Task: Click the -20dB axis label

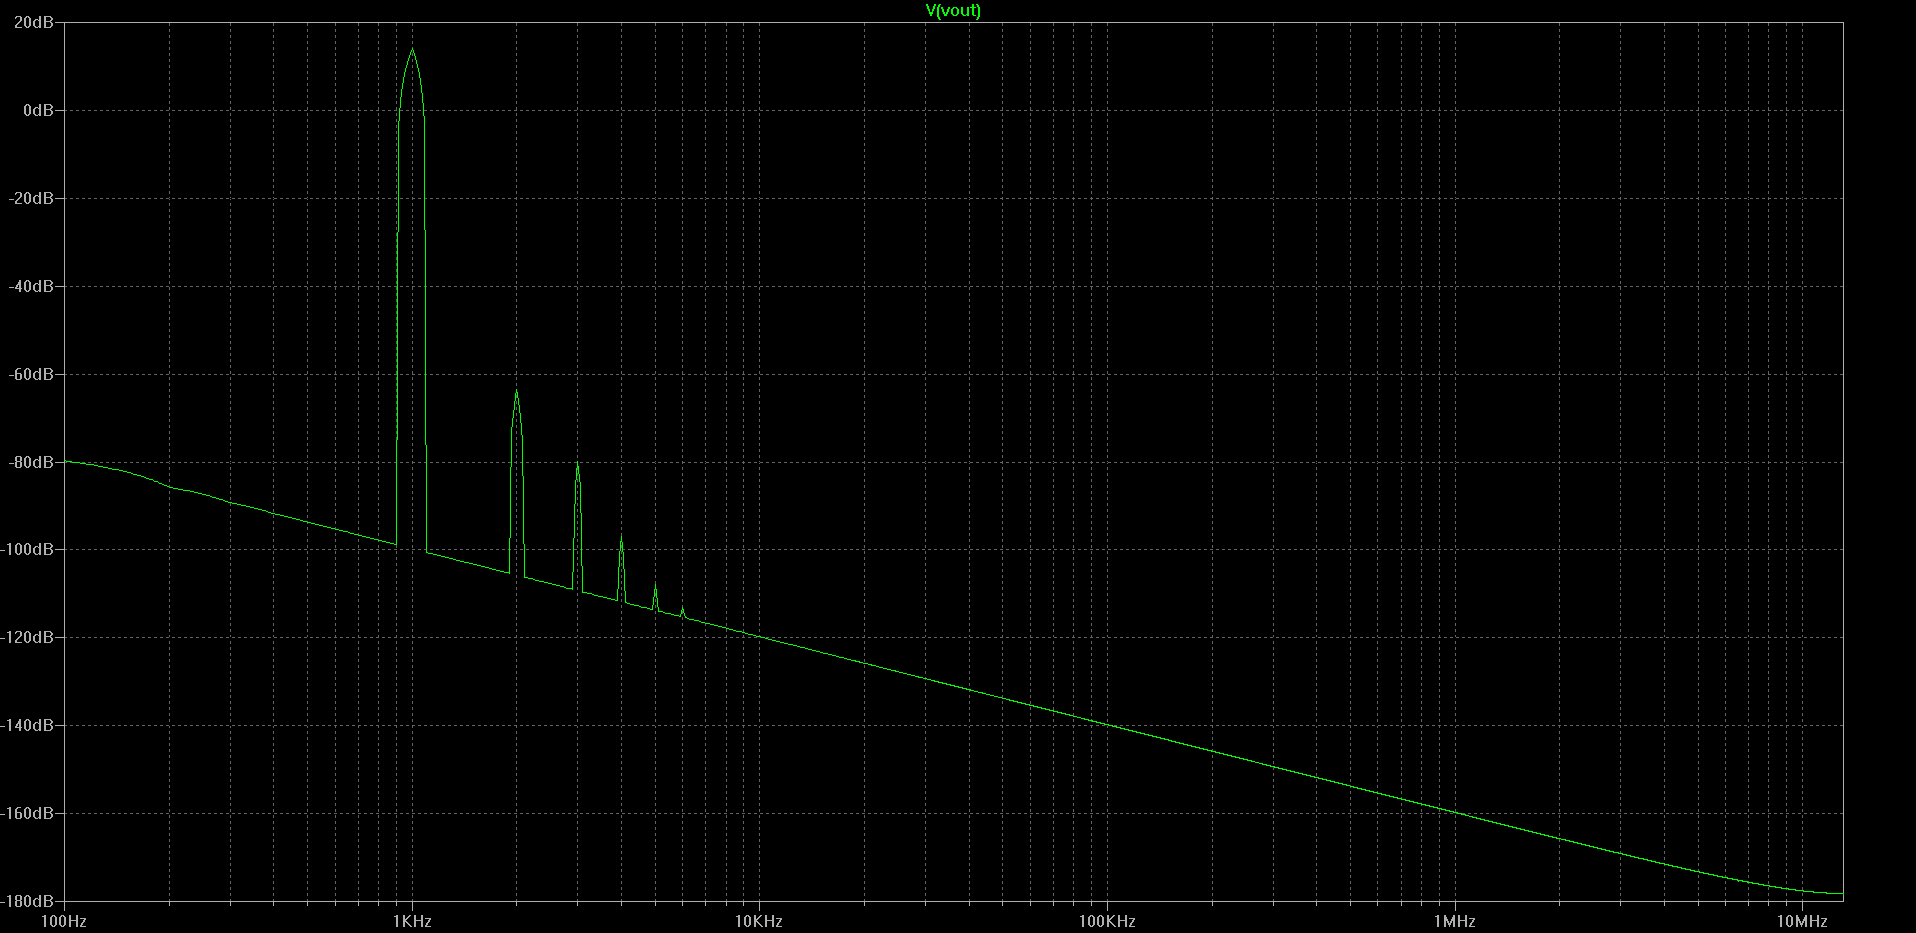Action: pyautogui.click(x=31, y=198)
